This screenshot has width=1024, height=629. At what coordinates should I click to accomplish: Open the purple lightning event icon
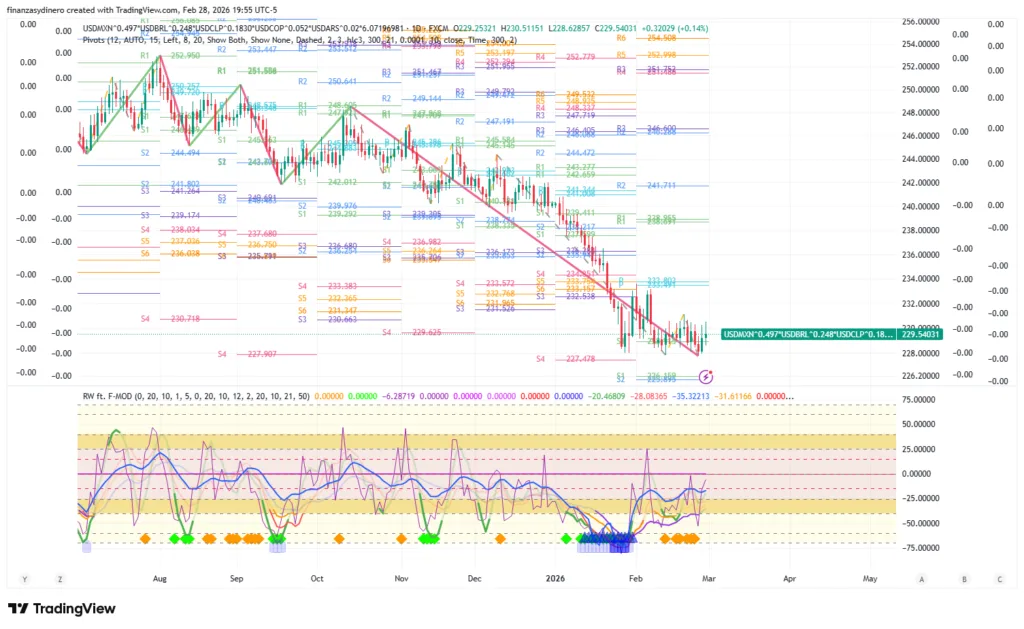pyautogui.click(x=706, y=376)
